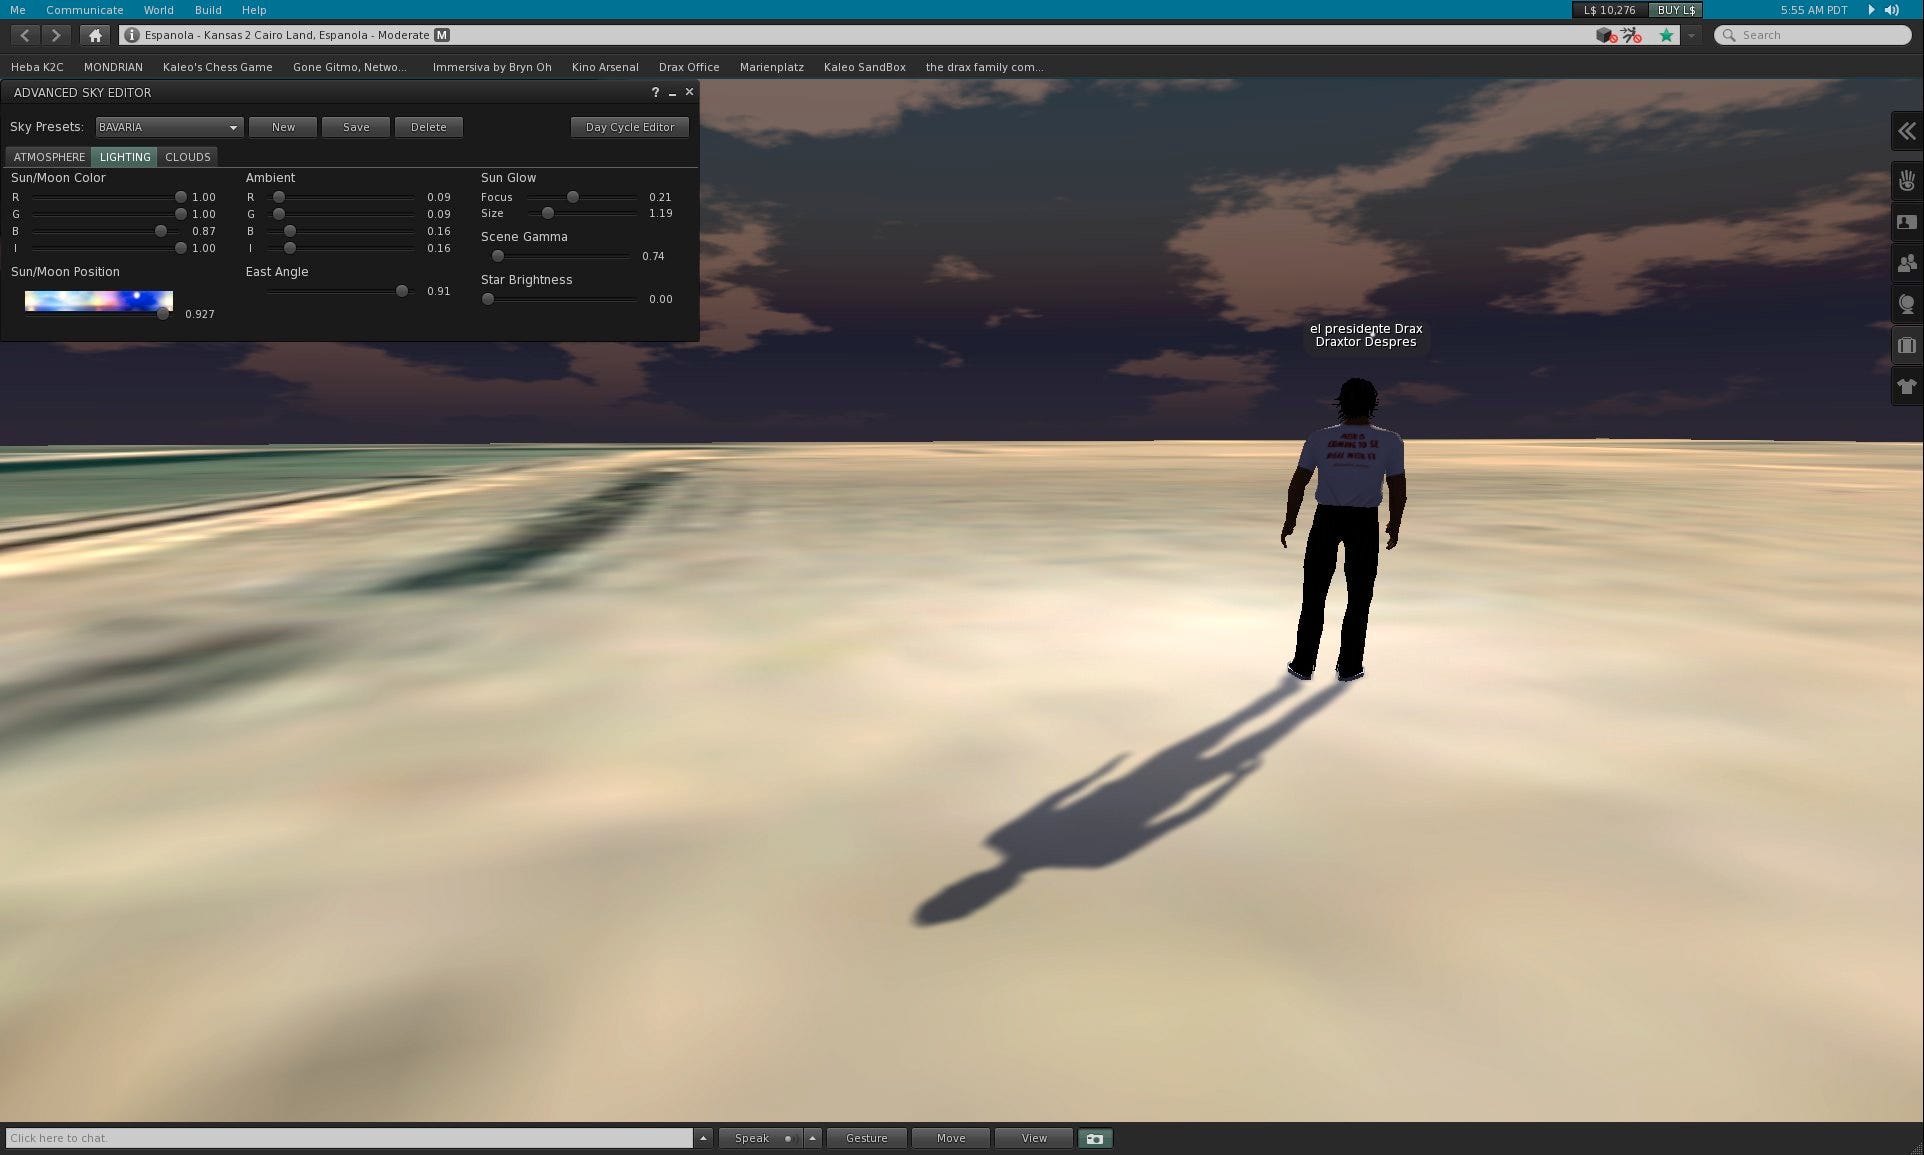Click the green favorite star icon
Screen dimensions: 1924x1155
(1666, 35)
